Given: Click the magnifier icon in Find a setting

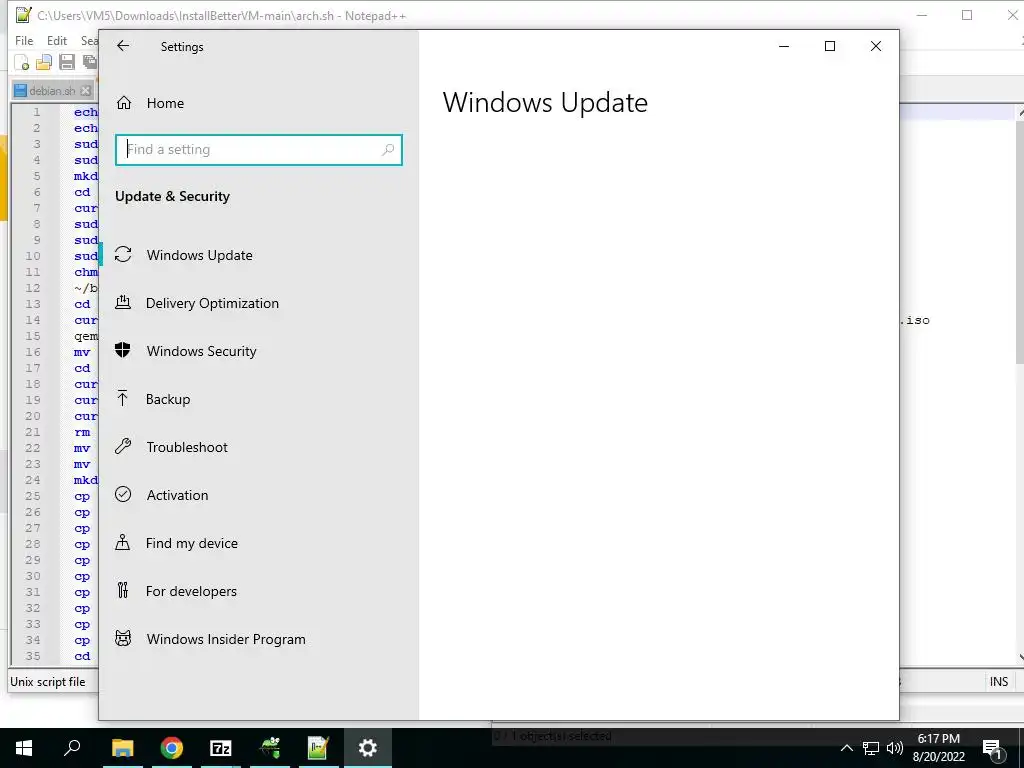Looking at the screenshot, I should (388, 150).
